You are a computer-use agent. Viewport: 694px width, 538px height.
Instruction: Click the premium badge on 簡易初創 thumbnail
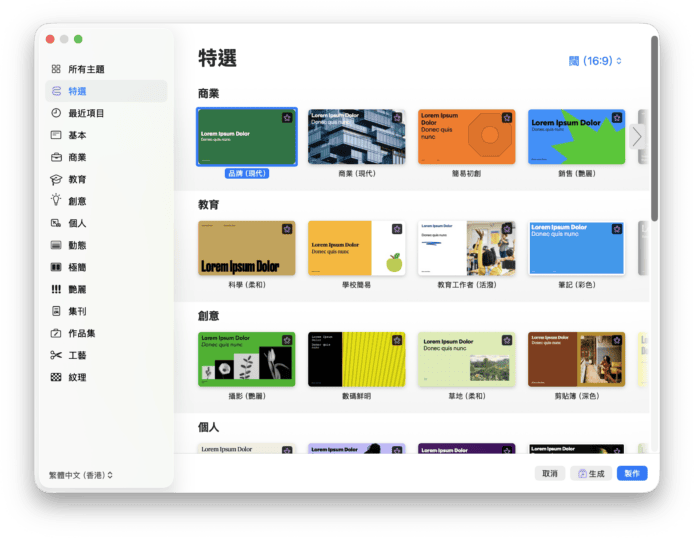point(507,118)
